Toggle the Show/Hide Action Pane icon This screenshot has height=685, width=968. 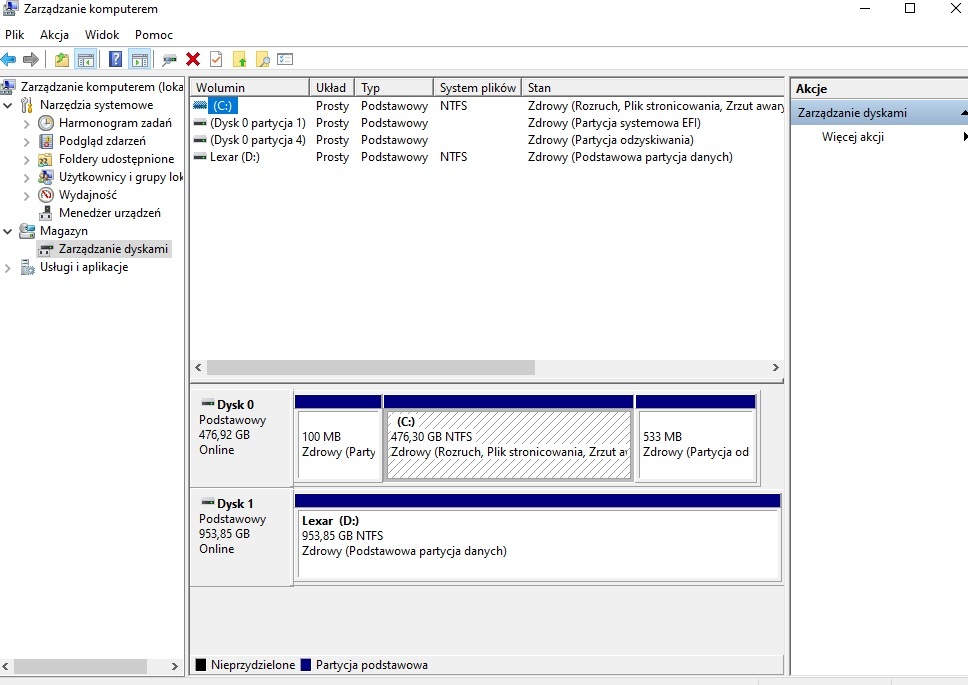[139, 60]
